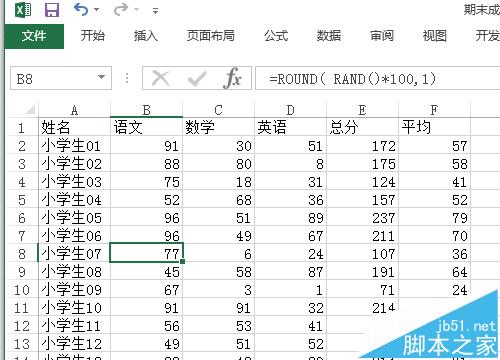This screenshot has height=360, width=500.
Task: Select total score cell 237
Action: 362,218
